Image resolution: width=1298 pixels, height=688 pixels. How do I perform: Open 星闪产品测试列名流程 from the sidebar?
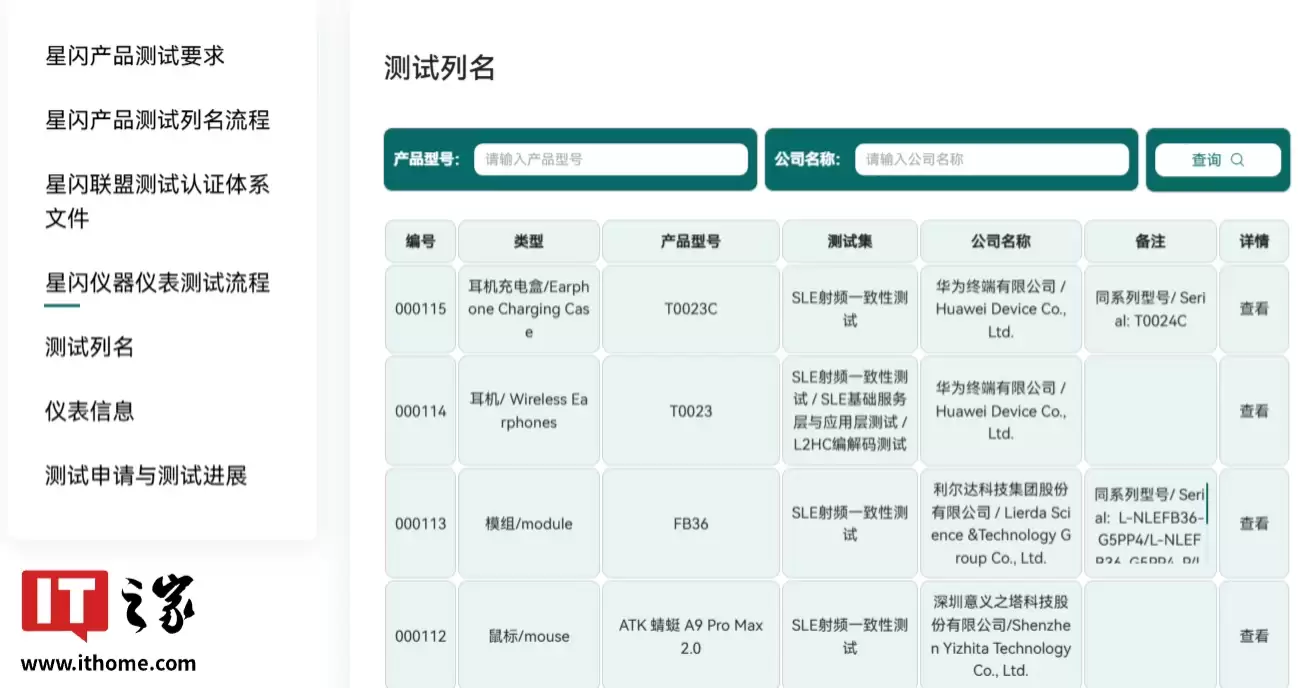pyautogui.click(x=156, y=120)
